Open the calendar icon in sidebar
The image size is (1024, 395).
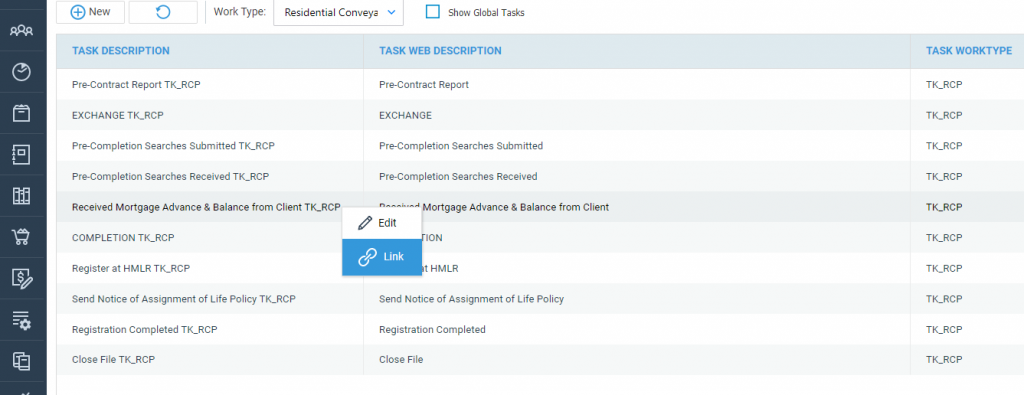click(x=22, y=113)
